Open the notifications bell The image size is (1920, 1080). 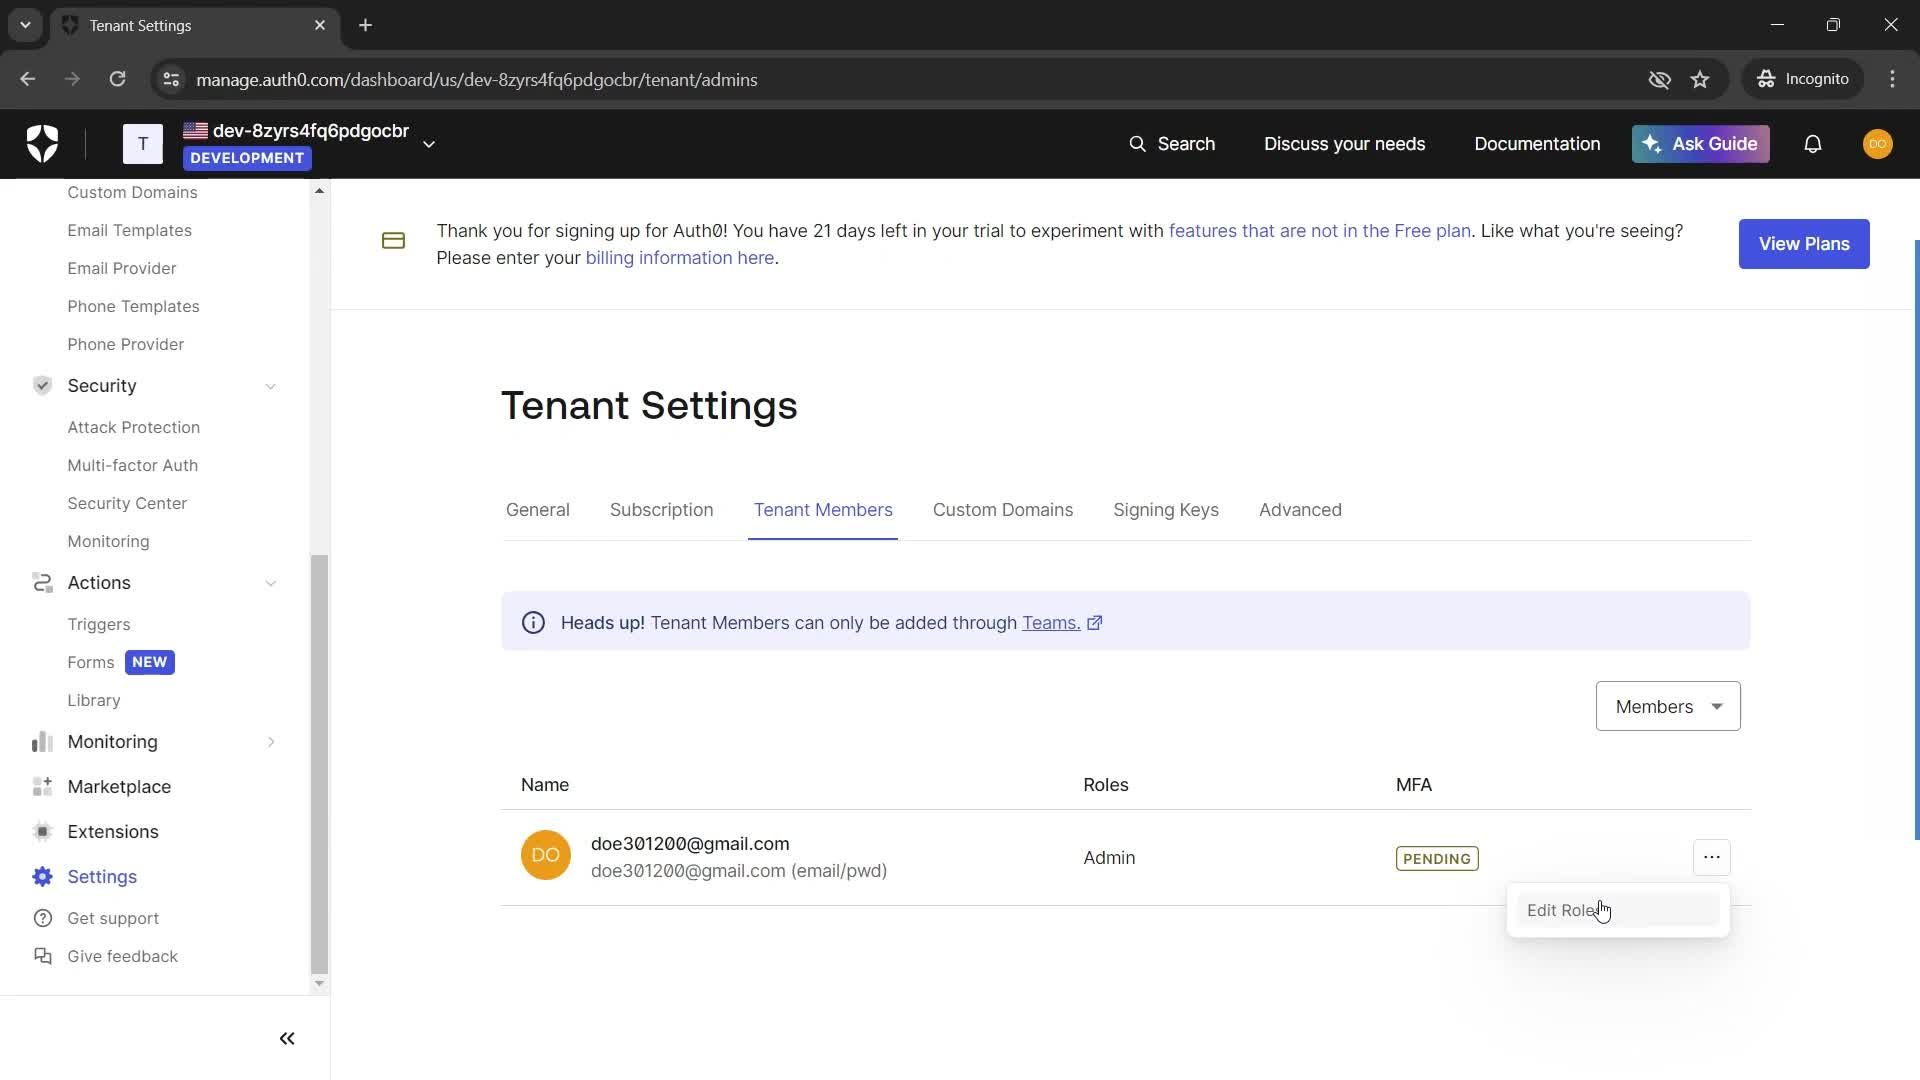1813,144
